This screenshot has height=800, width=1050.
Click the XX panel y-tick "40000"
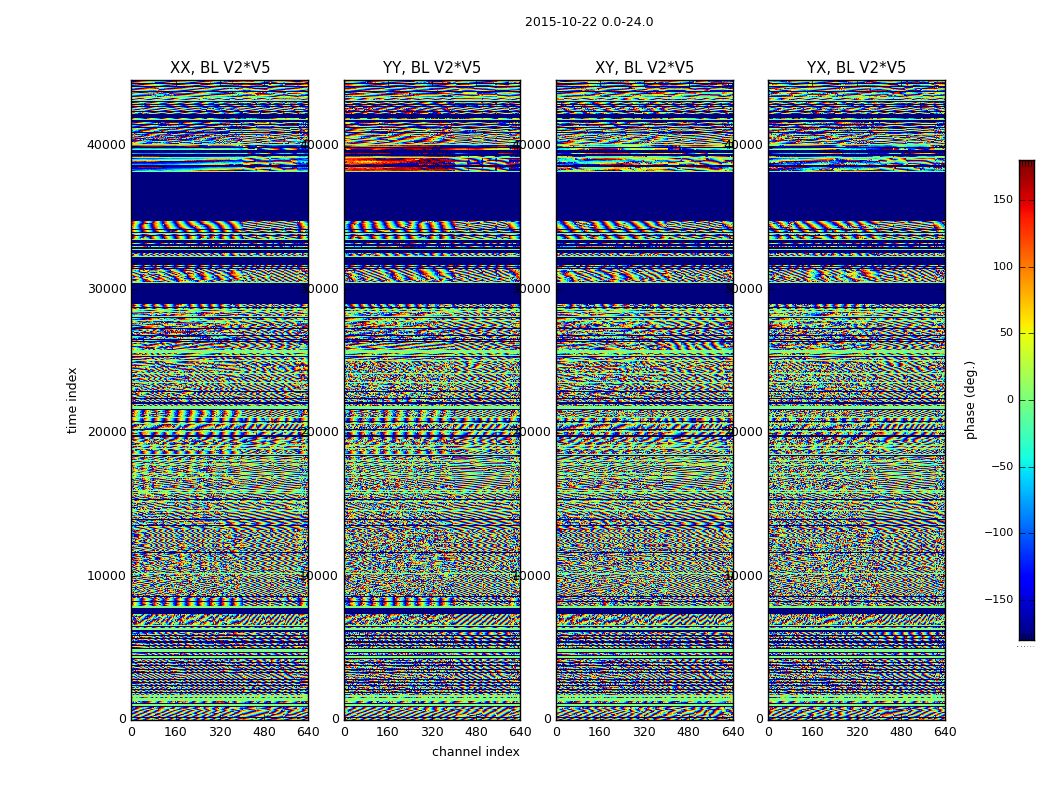pyautogui.click(x=106, y=145)
